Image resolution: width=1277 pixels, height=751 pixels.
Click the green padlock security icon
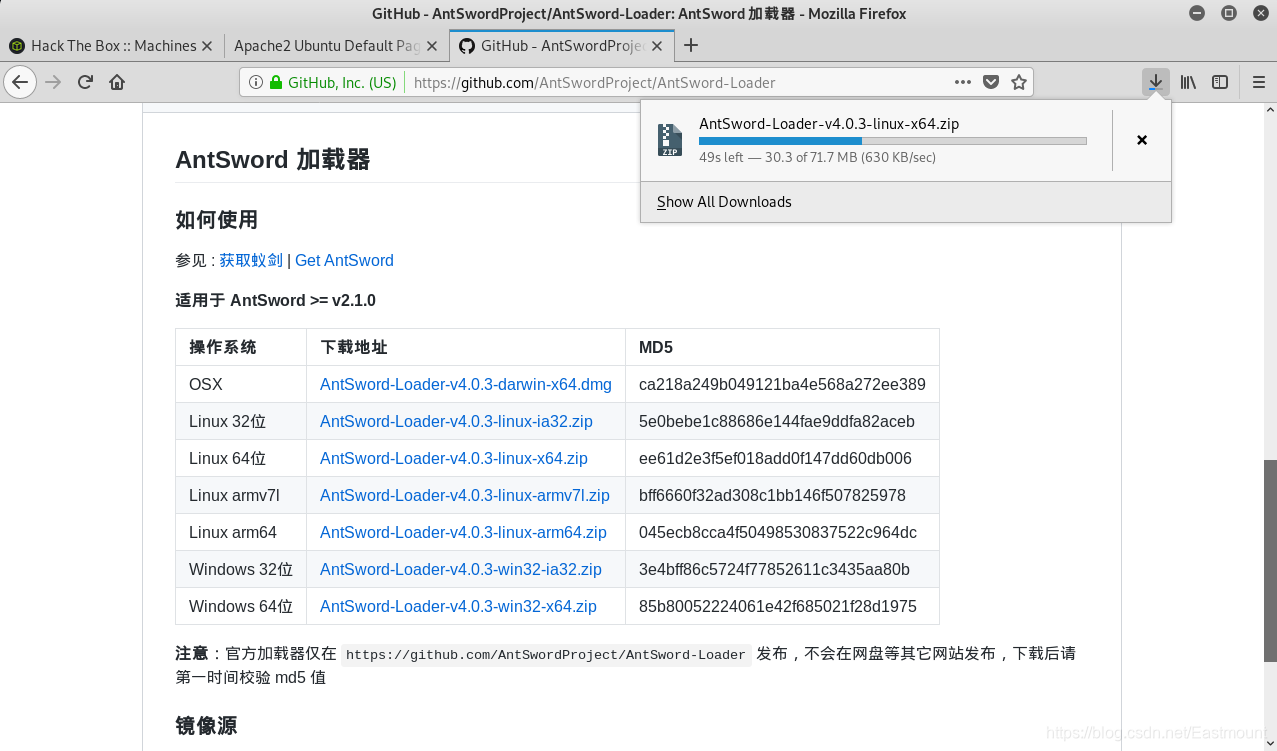pos(276,82)
